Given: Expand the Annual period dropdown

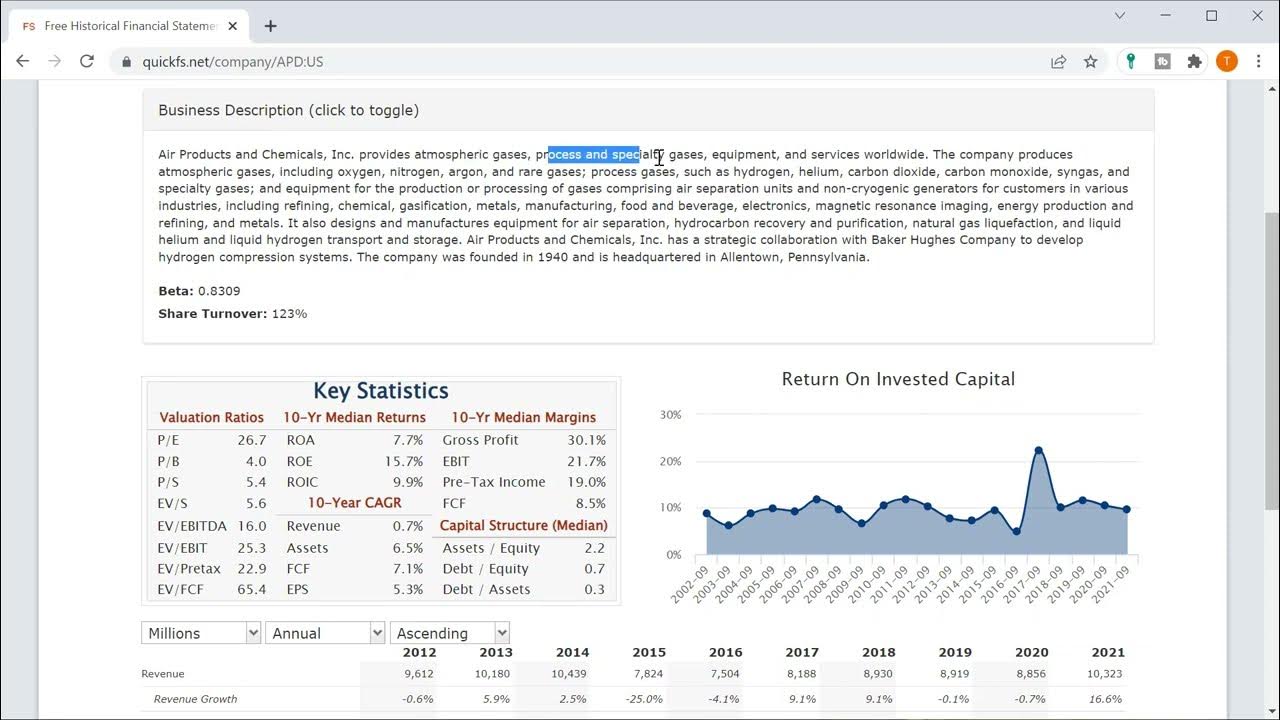Looking at the screenshot, I should pyautogui.click(x=325, y=633).
